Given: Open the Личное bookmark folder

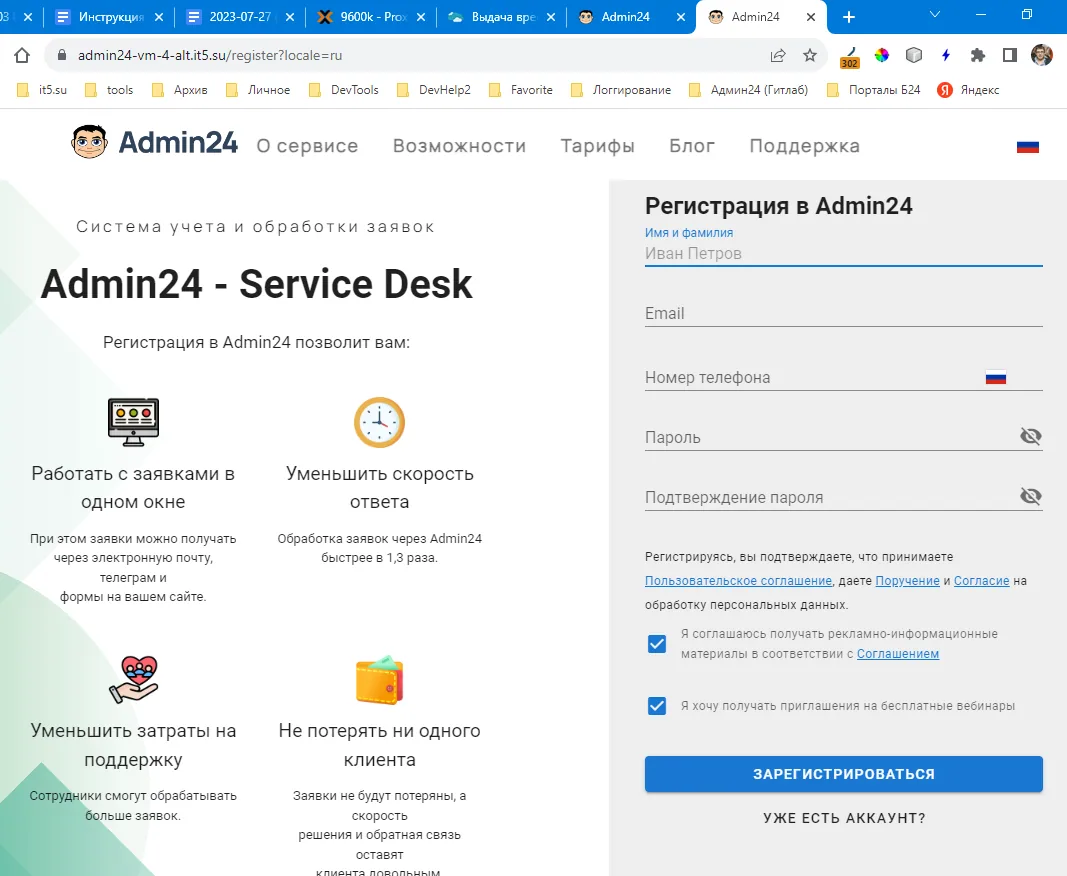Looking at the screenshot, I should 259,90.
